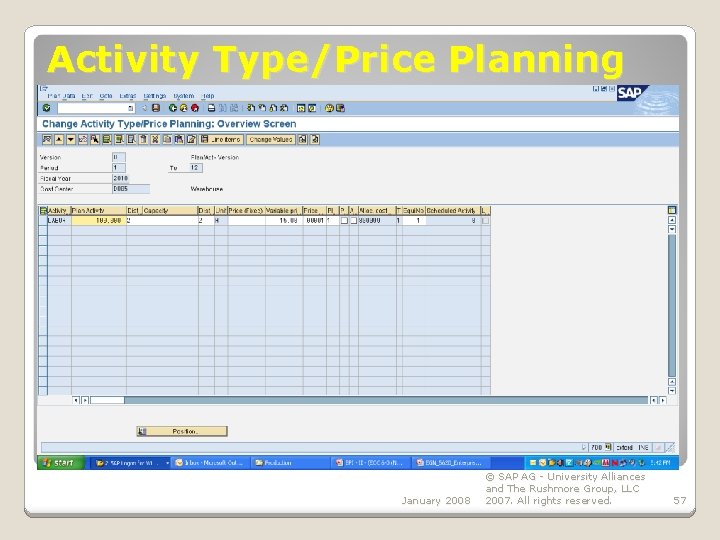720x540 pixels.
Task: Click the last icon right of Change Values
Action: tap(315, 139)
